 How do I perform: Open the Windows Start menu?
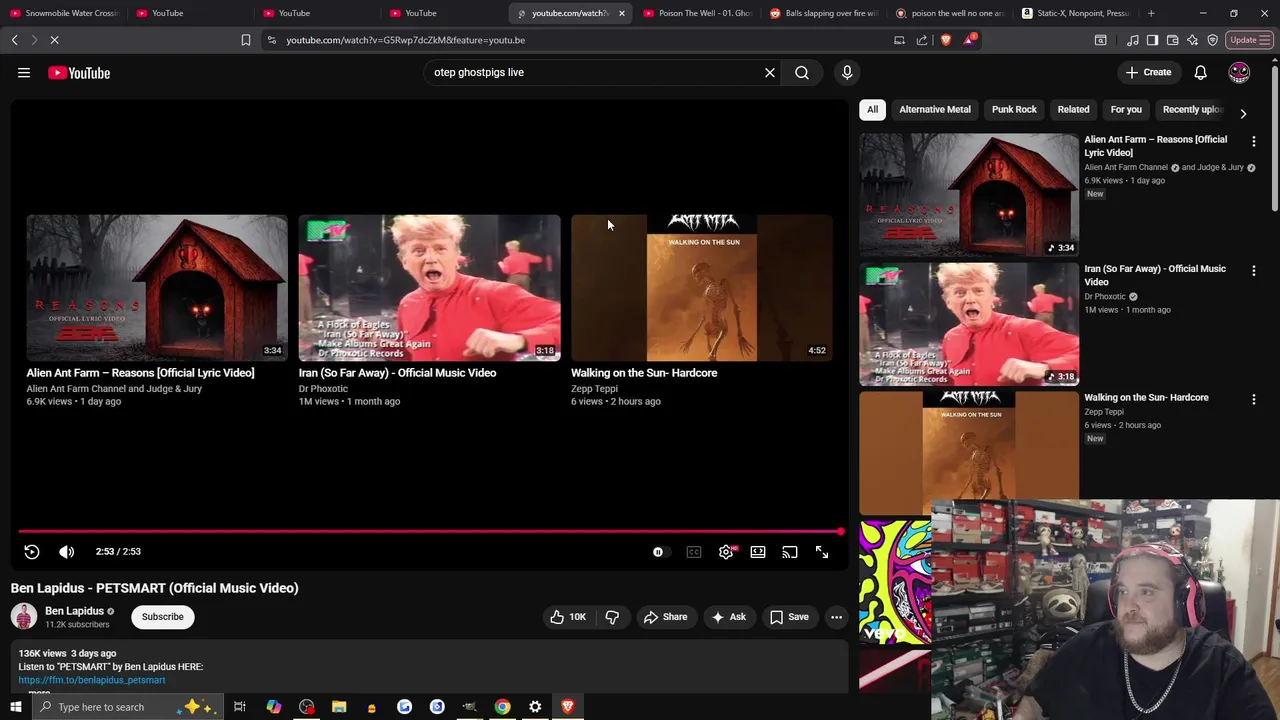point(15,707)
